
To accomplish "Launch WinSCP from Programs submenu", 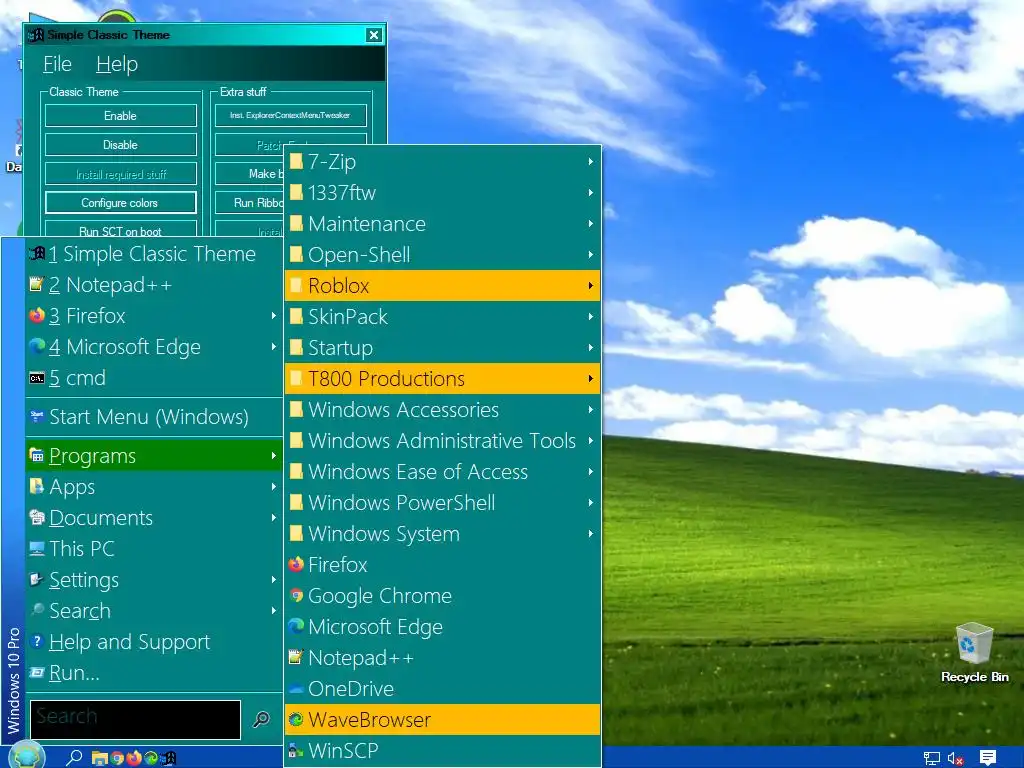I will (443, 751).
